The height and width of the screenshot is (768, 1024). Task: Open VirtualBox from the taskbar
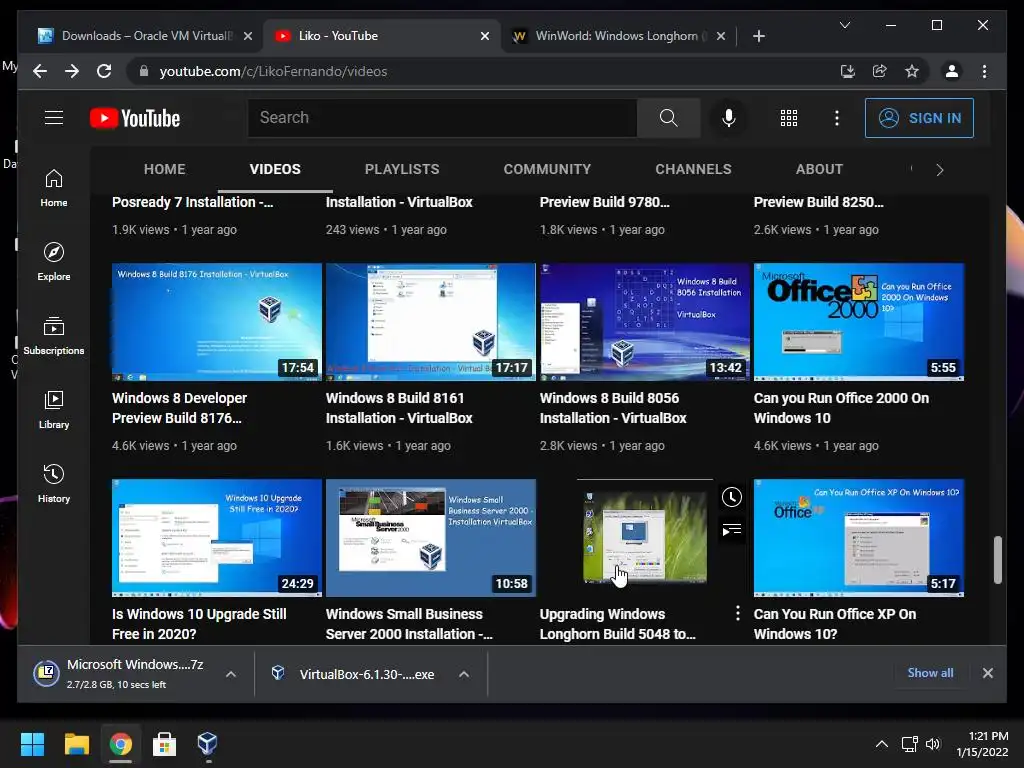(207, 744)
